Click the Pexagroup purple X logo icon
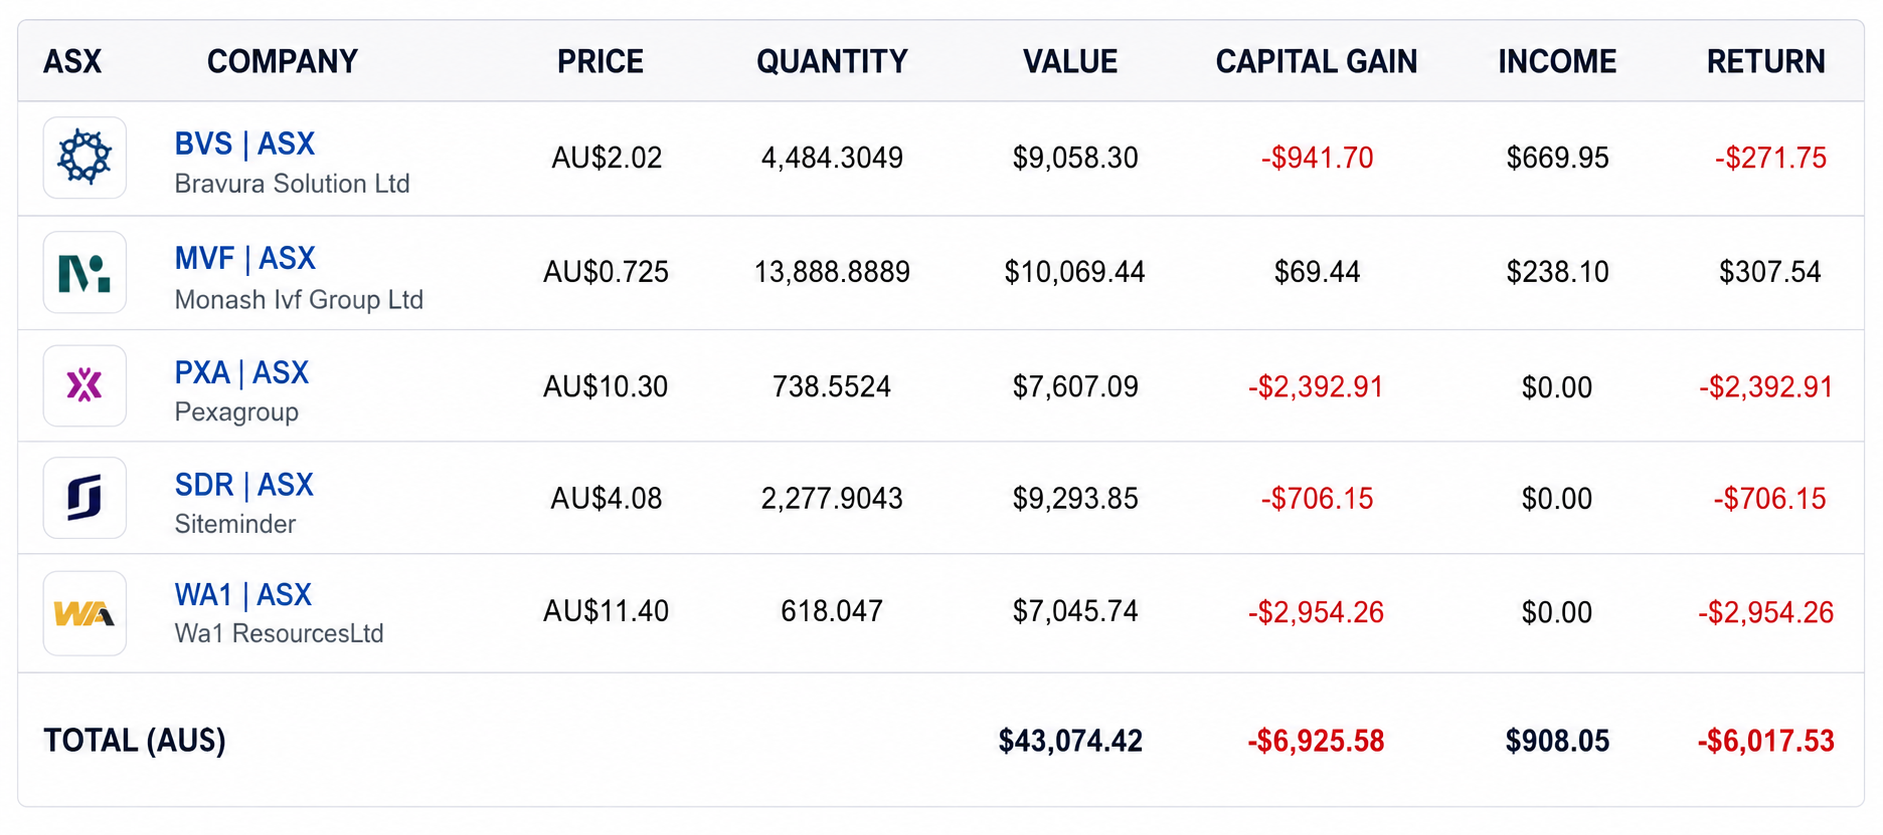1883x835 pixels. [85, 386]
